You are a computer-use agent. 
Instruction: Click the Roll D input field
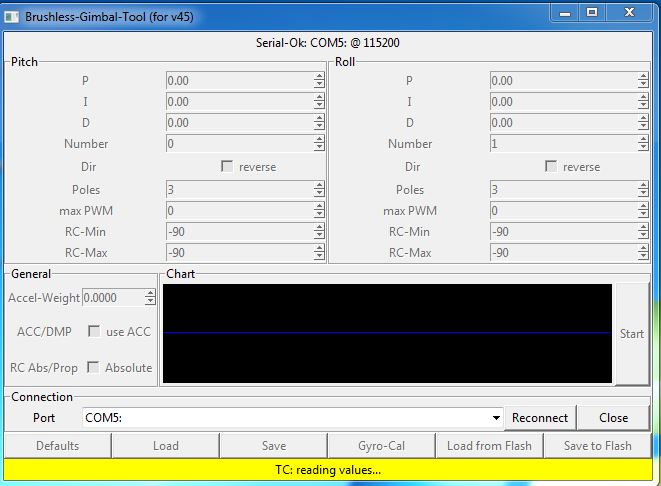pyautogui.click(x=564, y=123)
